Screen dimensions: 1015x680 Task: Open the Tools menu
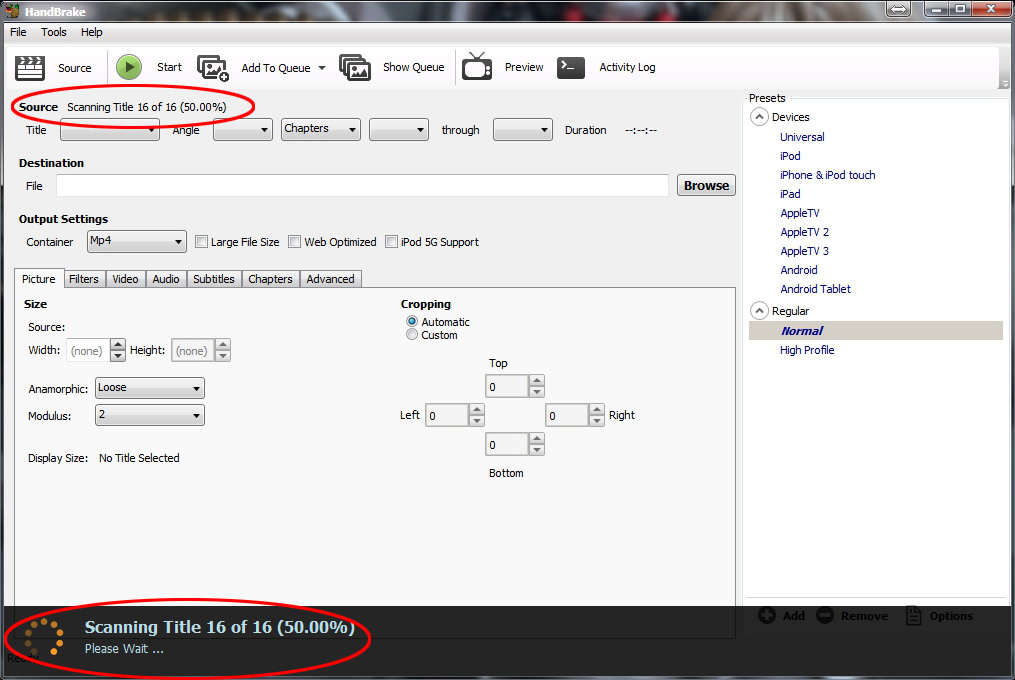tap(54, 32)
